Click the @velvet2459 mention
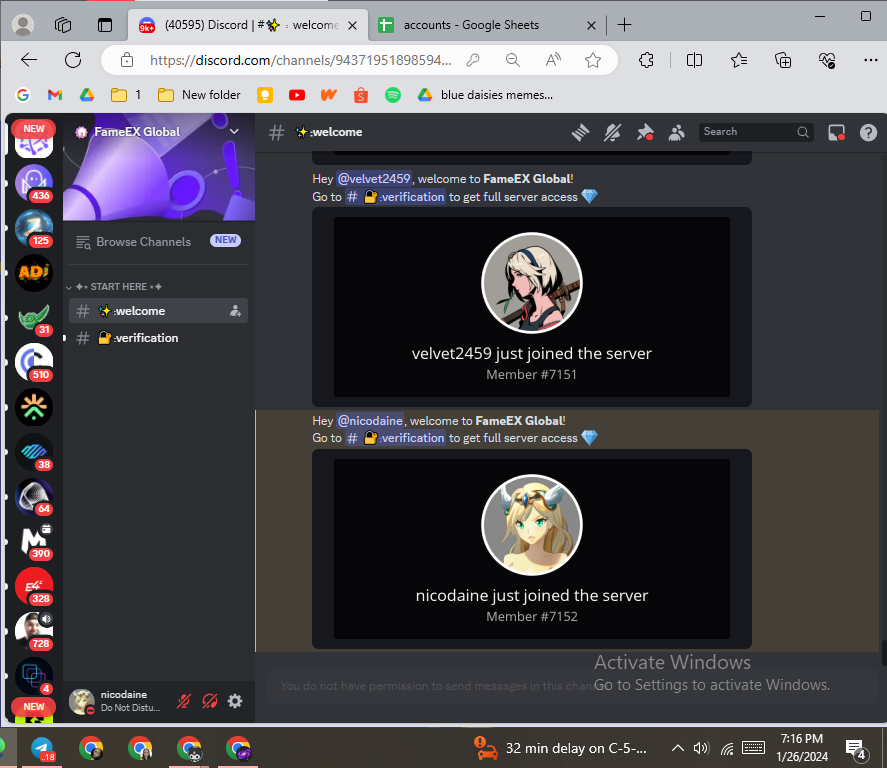The height and width of the screenshot is (768, 887). pyautogui.click(x=373, y=179)
